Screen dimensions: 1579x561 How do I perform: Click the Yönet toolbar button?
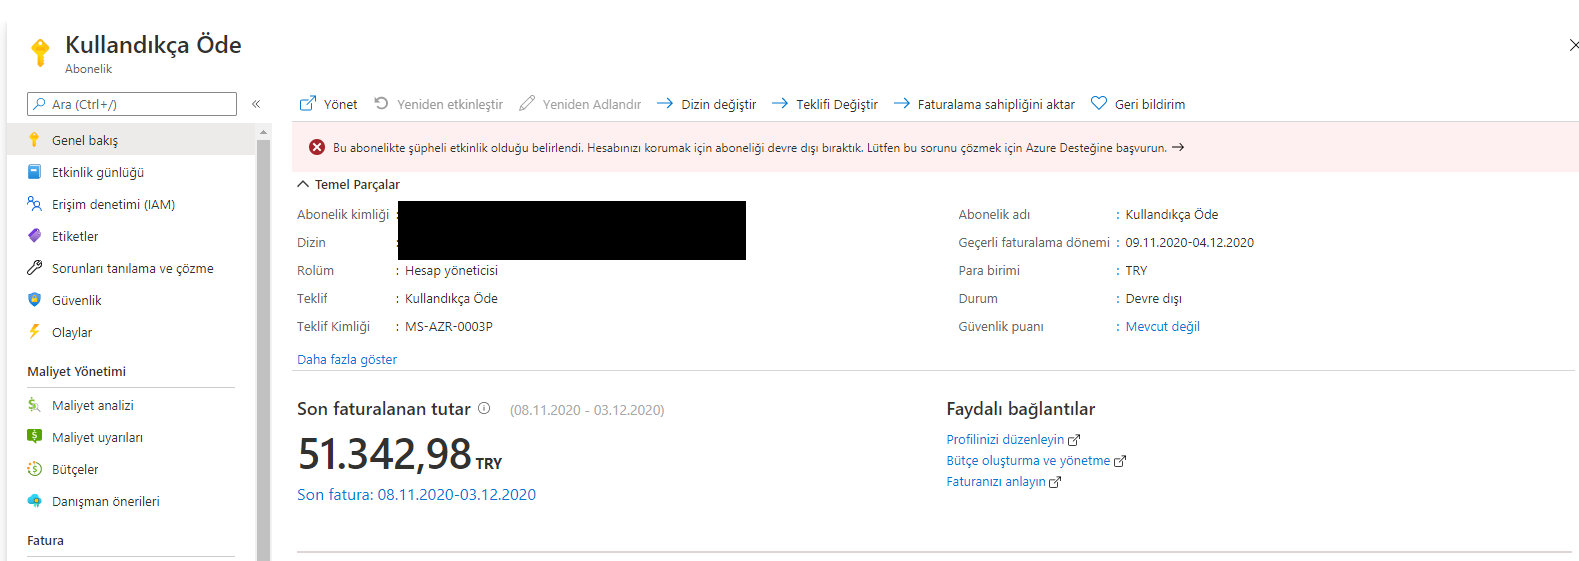[x=329, y=104]
